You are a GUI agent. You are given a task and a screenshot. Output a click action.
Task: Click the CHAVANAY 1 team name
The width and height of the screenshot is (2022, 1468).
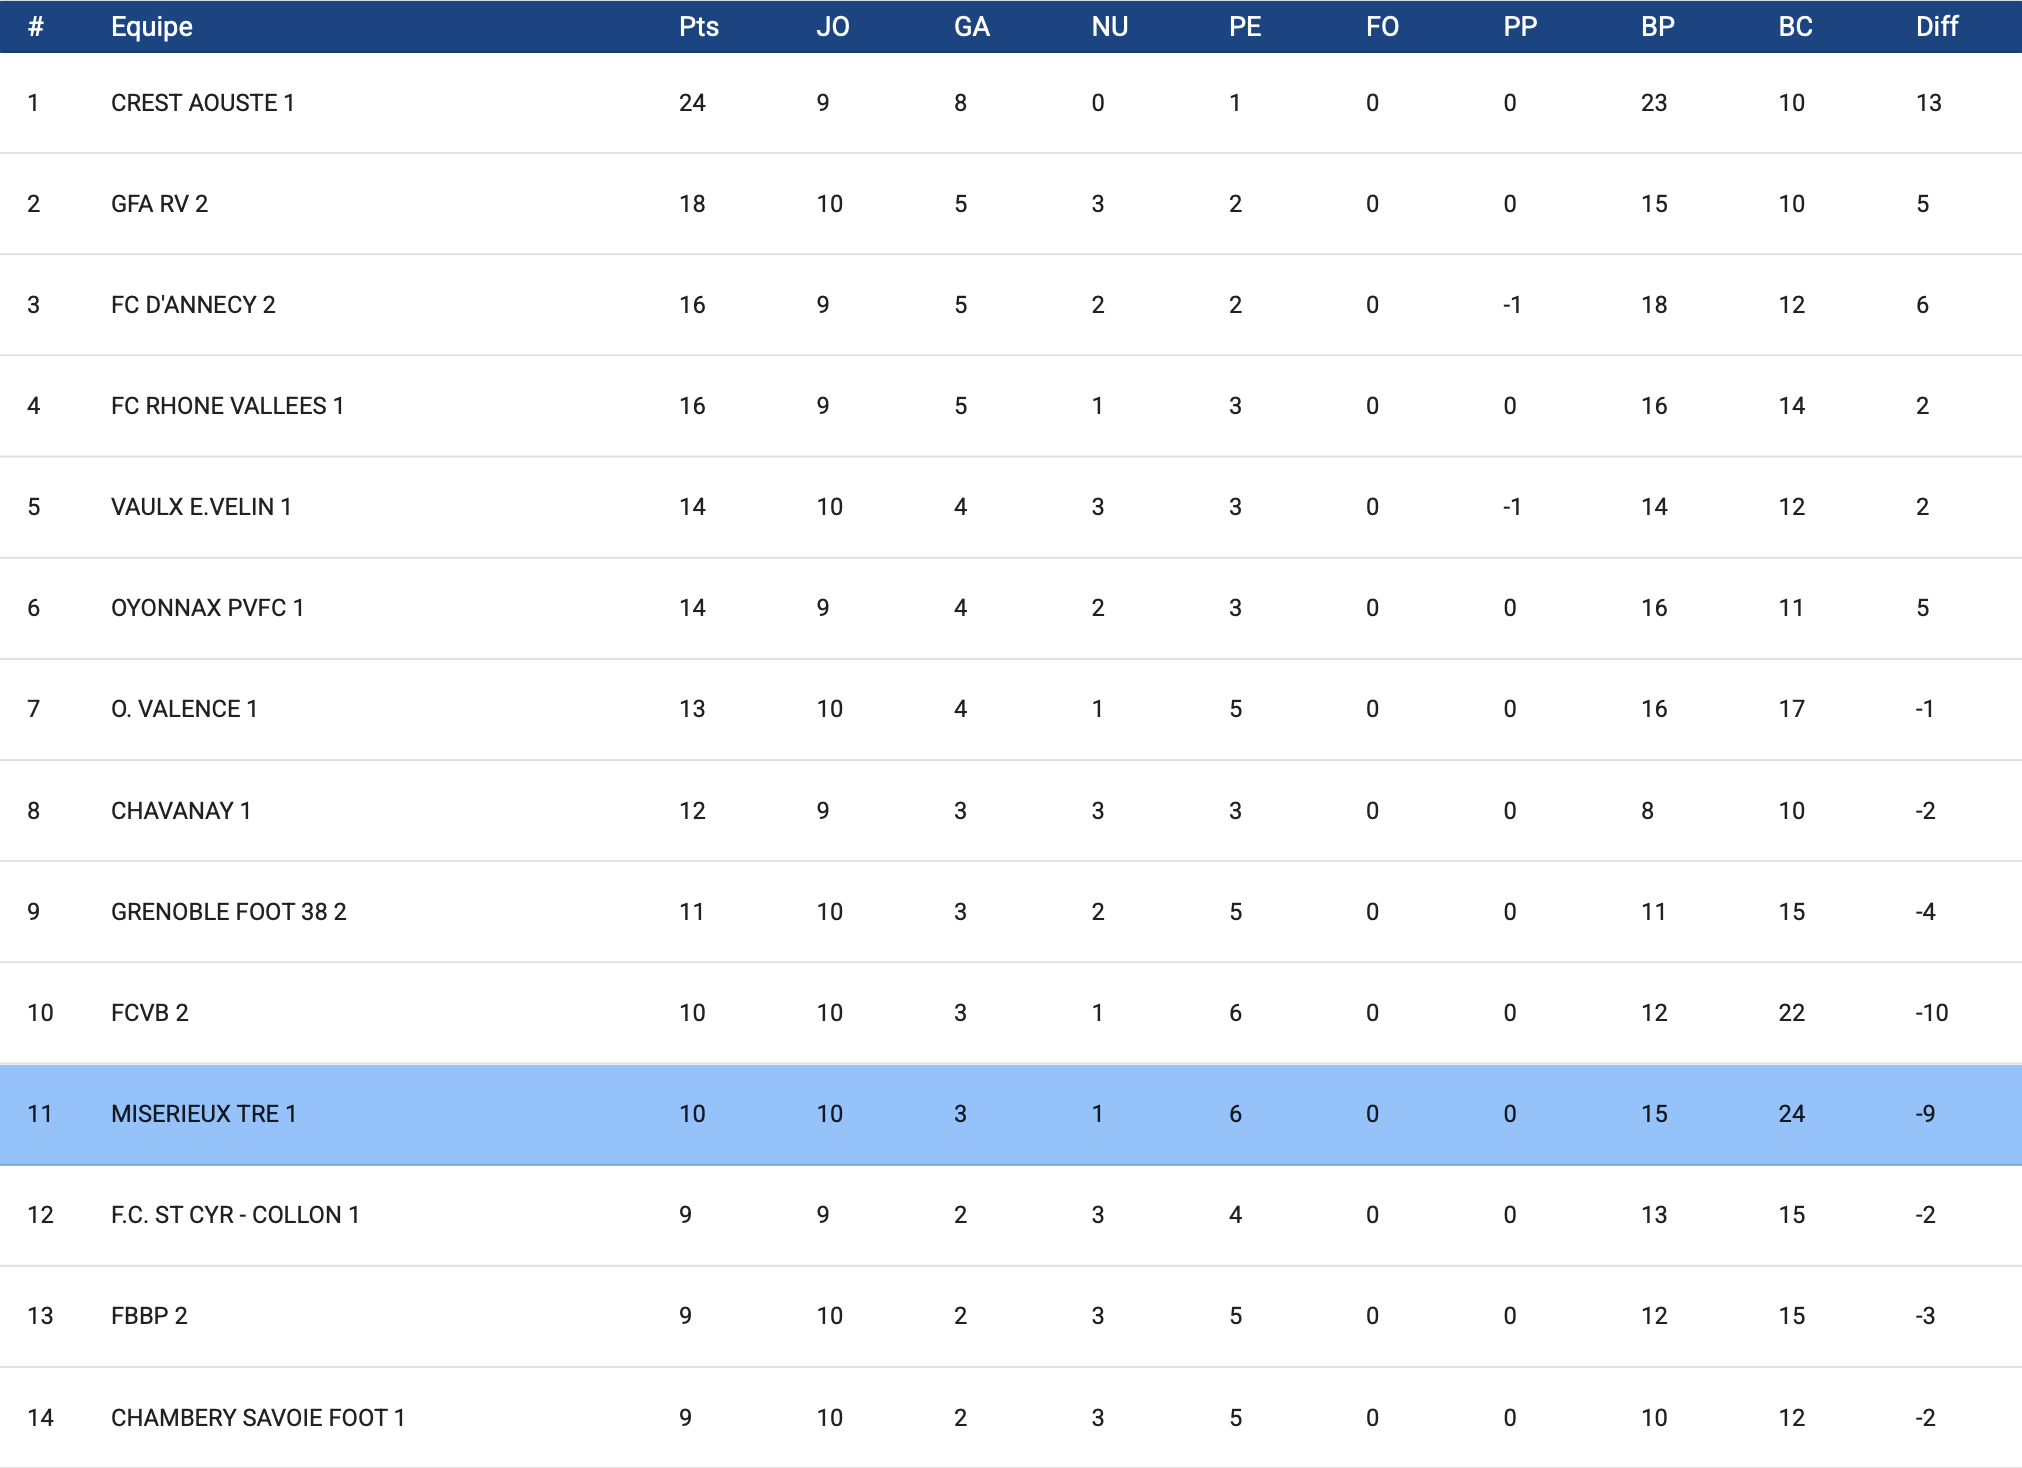[x=180, y=811]
